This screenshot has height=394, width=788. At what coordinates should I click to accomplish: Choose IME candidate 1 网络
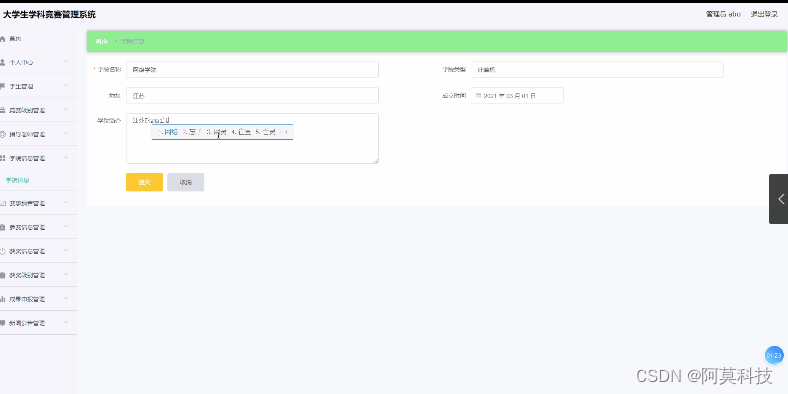tap(168, 132)
